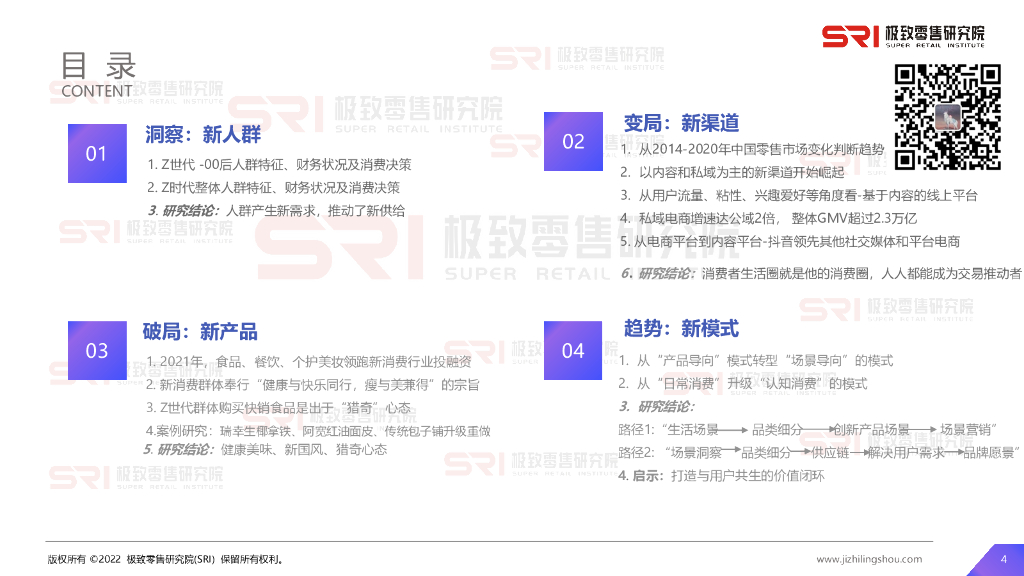Click line 从“日常消费”升级“认知消费”

click(x=743, y=383)
